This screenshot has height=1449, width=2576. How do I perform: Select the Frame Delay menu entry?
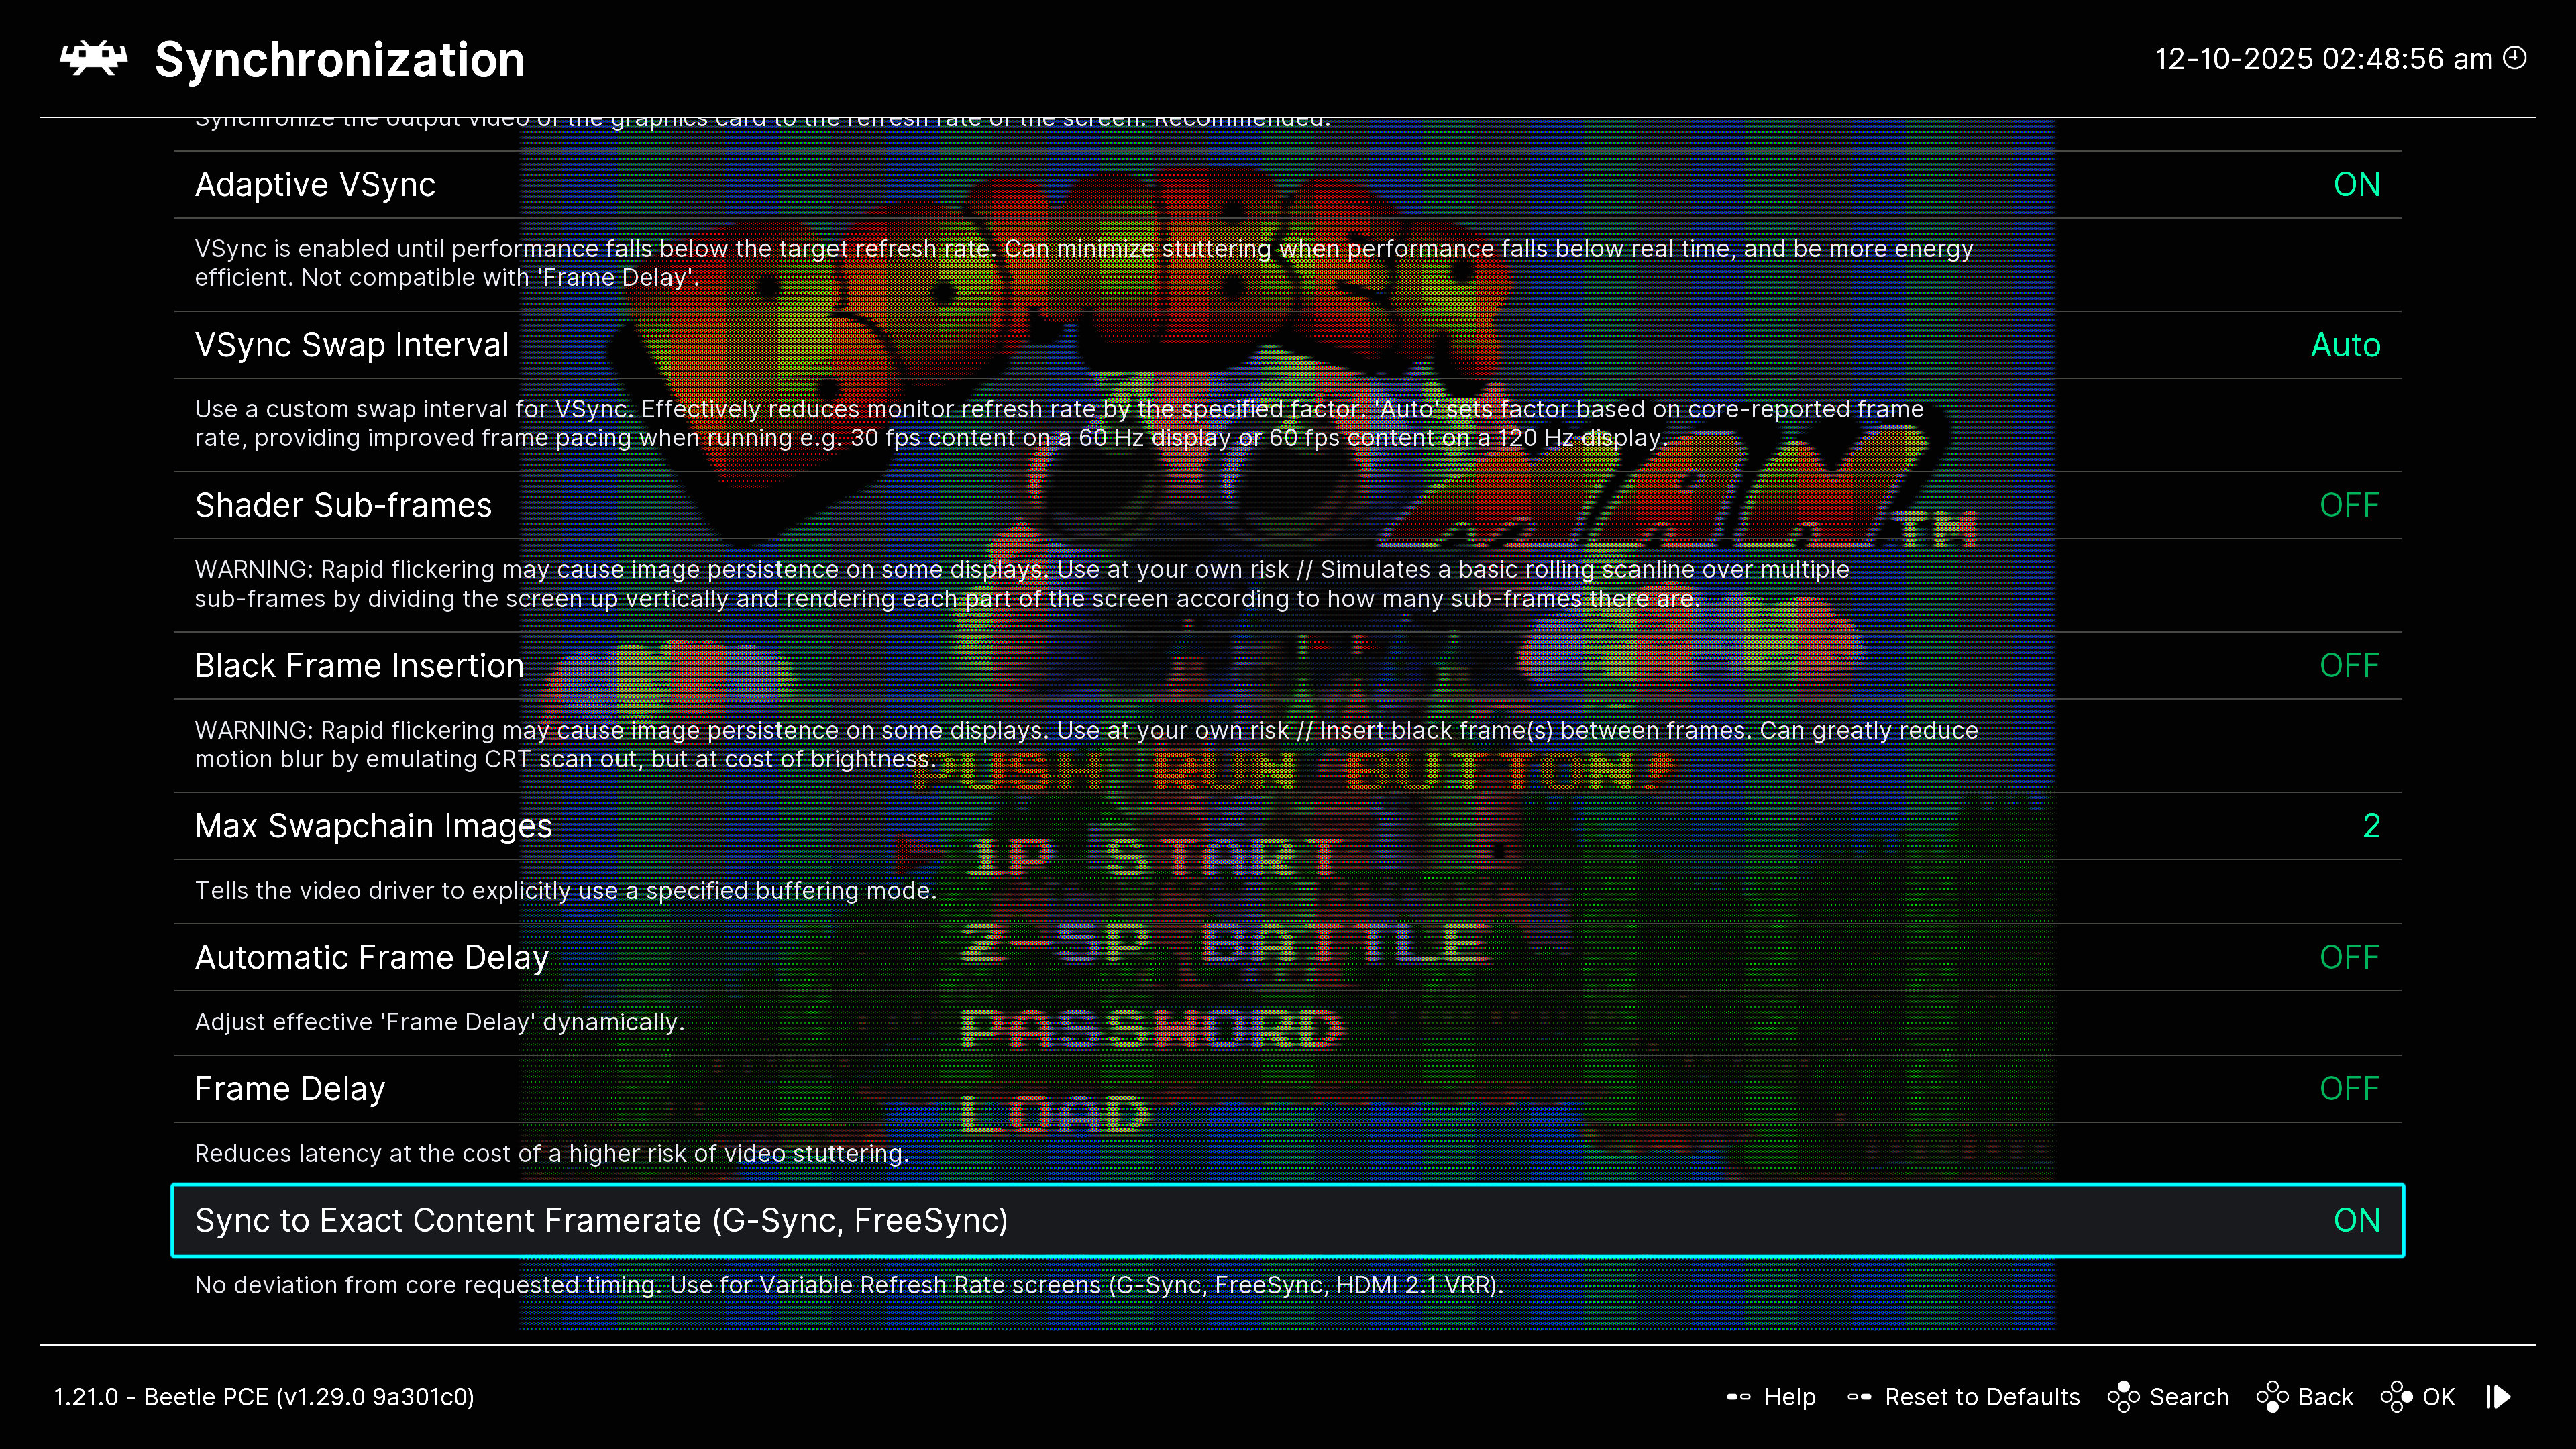pyautogui.click(x=290, y=1089)
